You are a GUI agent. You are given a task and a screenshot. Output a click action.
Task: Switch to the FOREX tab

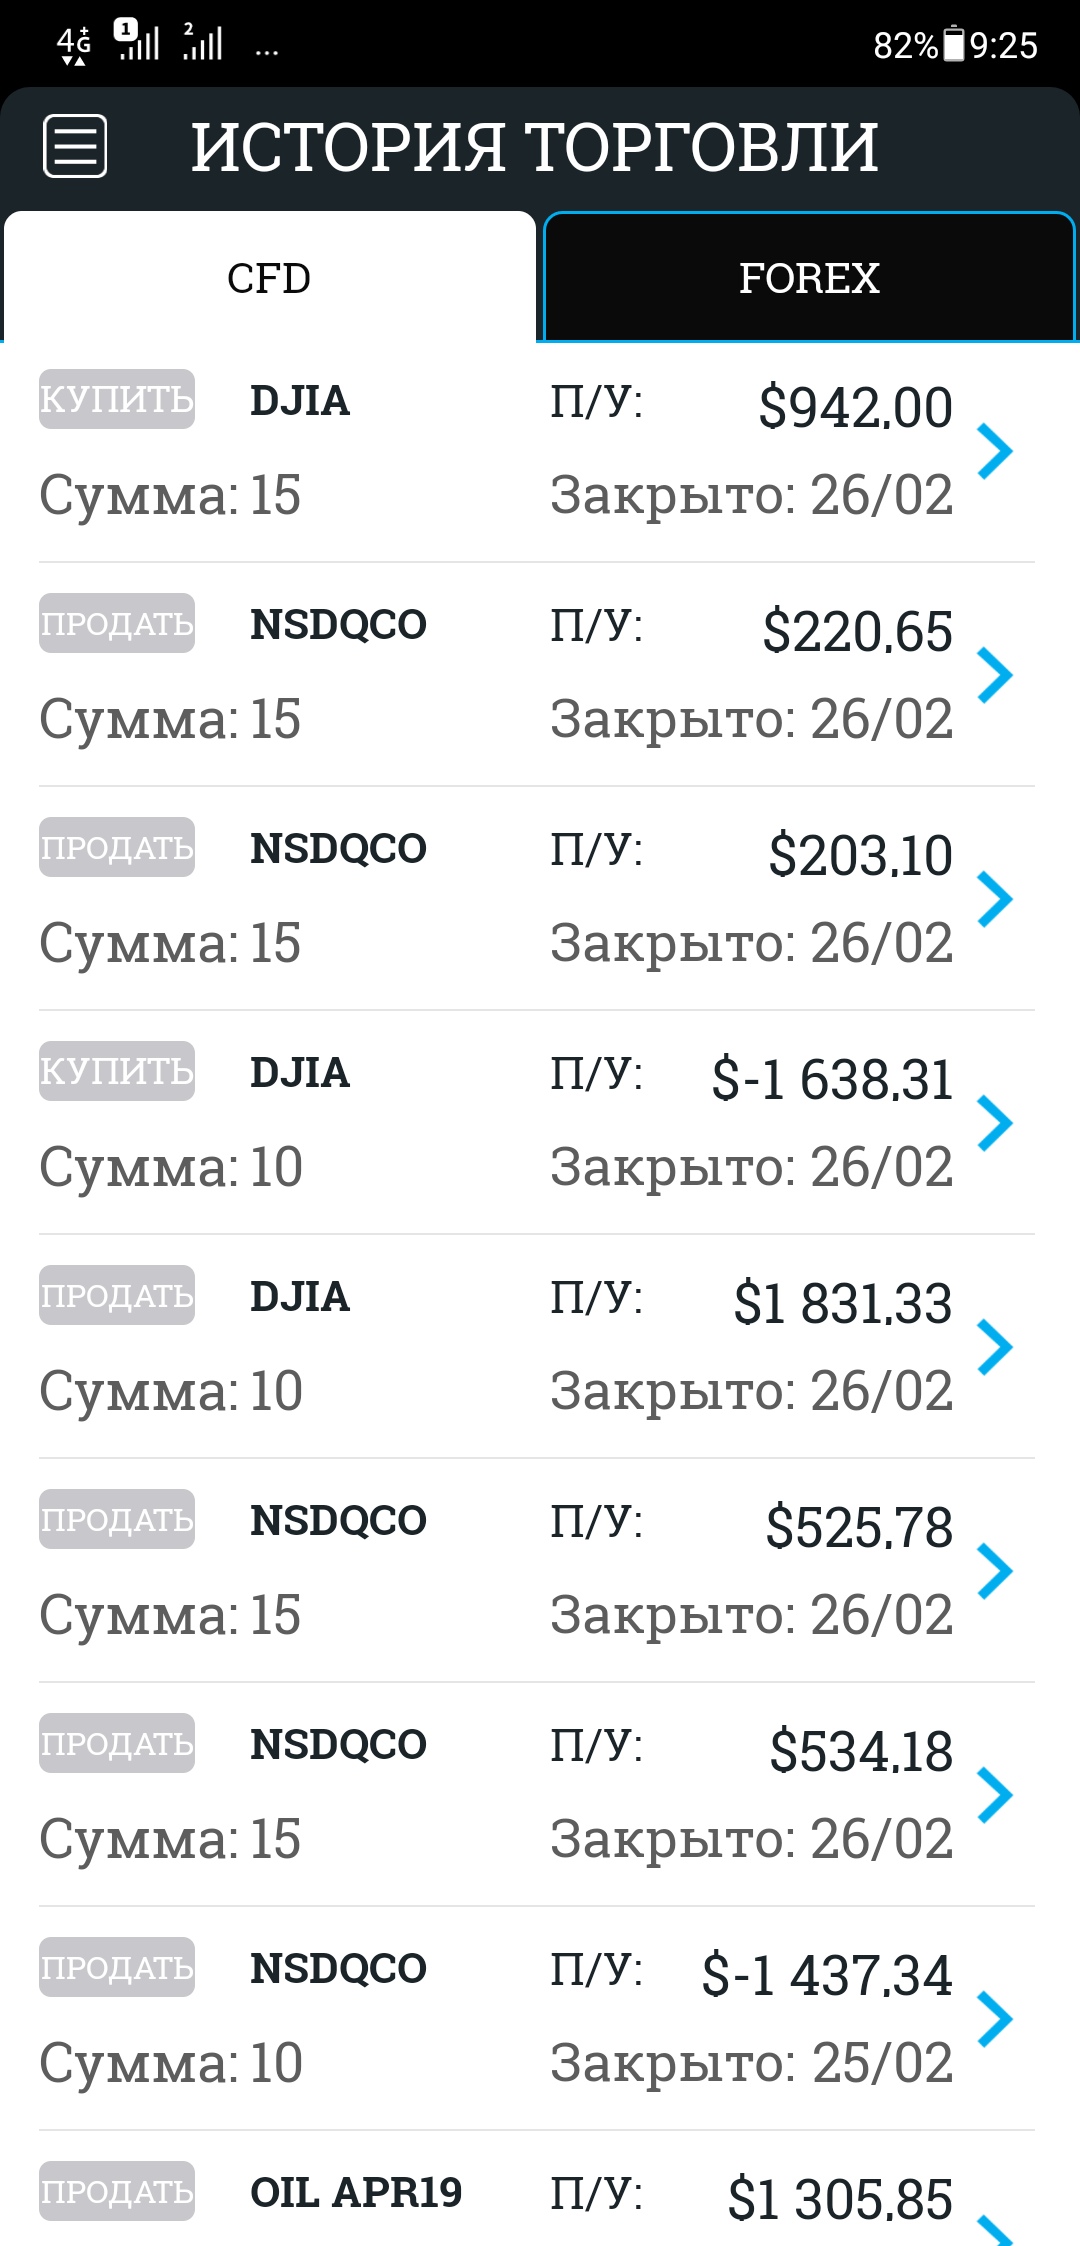[x=809, y=277]
